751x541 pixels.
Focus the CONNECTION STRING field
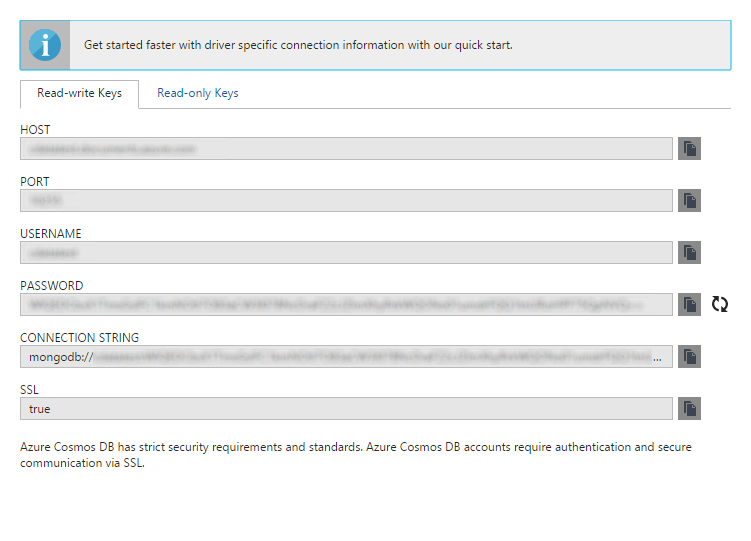346,356
